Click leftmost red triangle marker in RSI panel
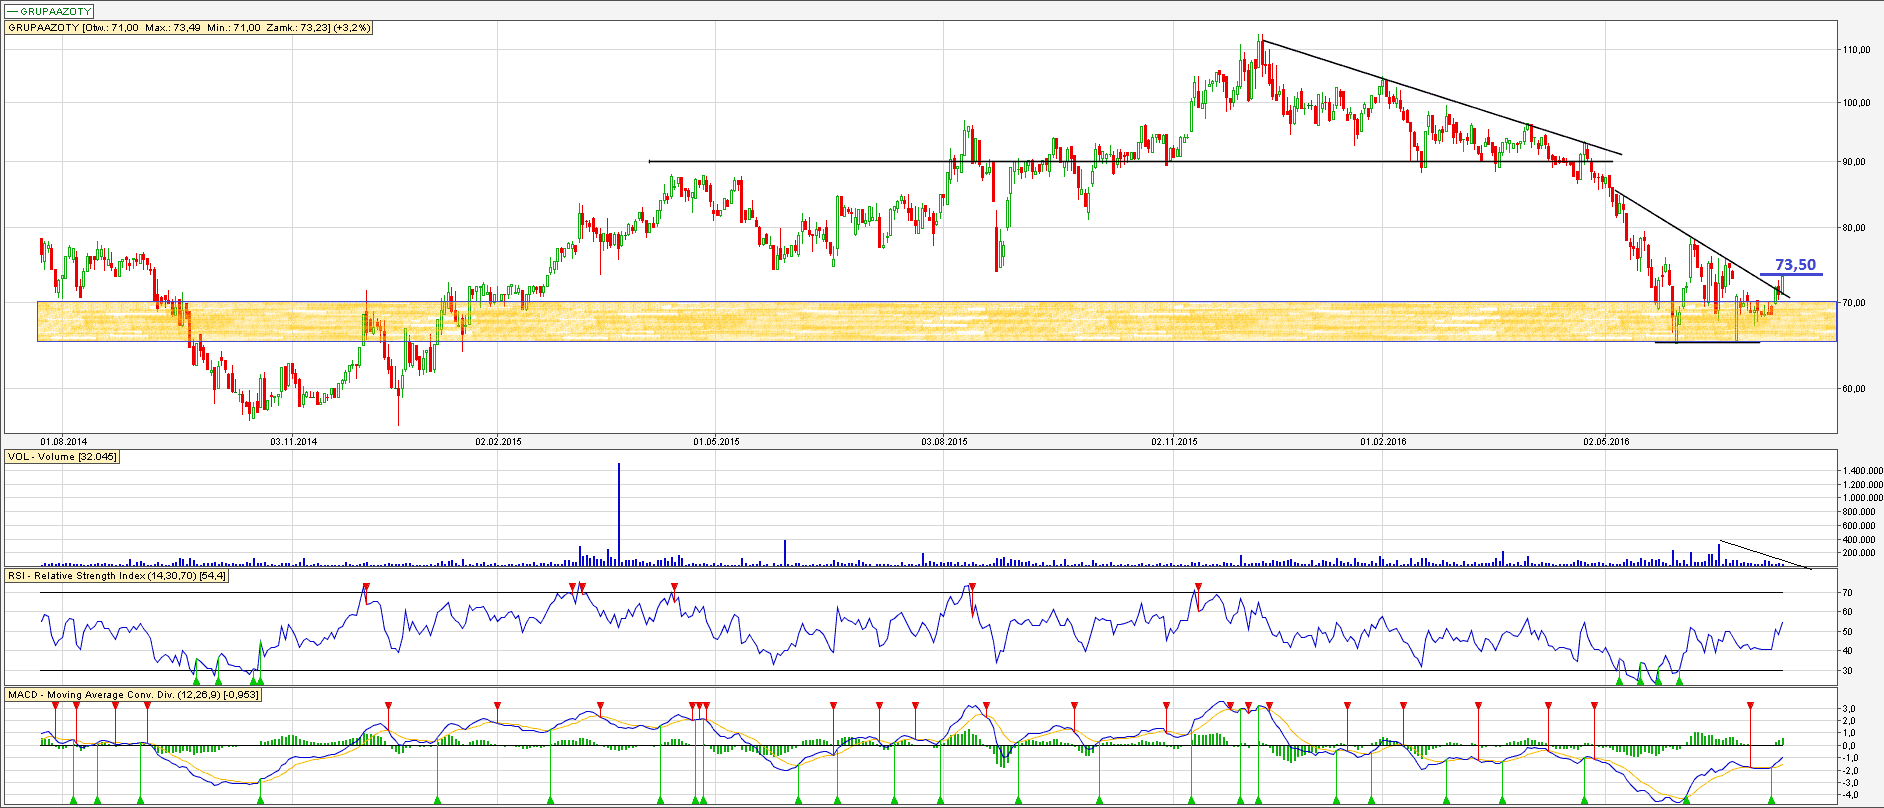This screenshot has width=1884, height=808. [x=366, y=587]
